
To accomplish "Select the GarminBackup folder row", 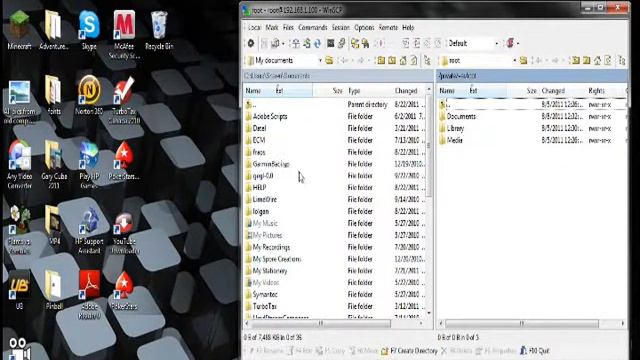I will 335,164.
